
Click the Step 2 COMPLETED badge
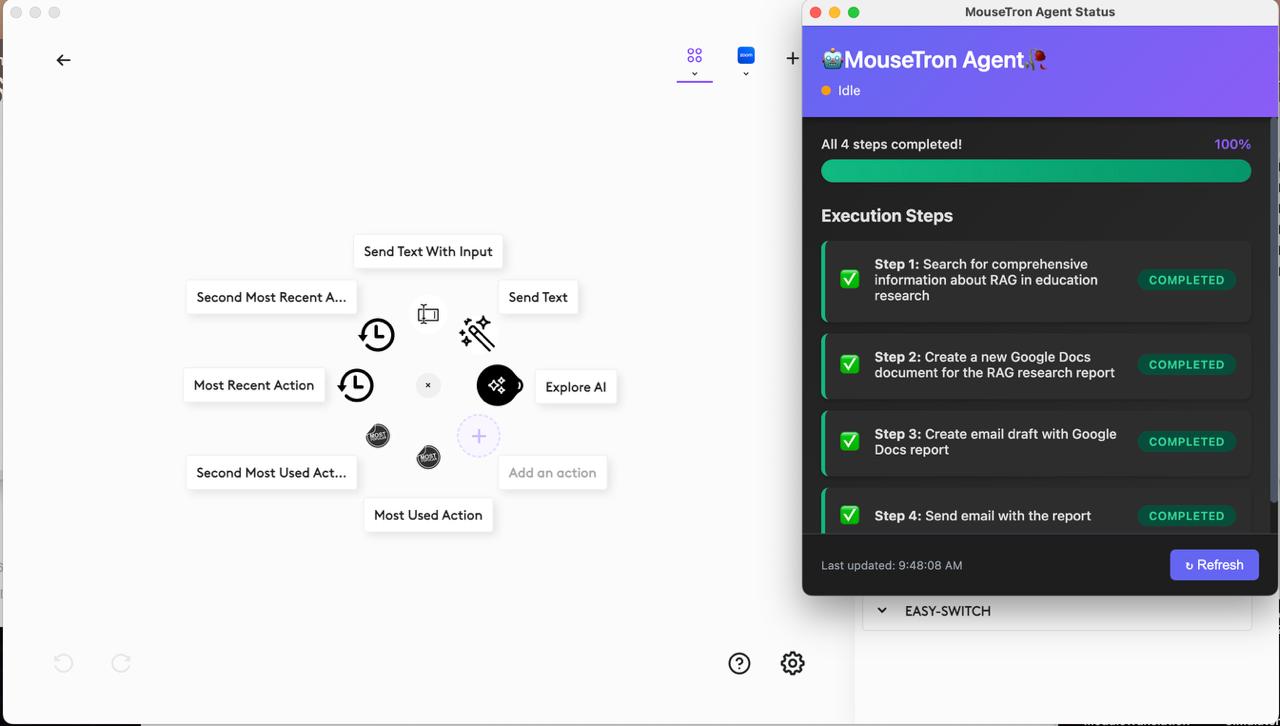point(1186,365)
